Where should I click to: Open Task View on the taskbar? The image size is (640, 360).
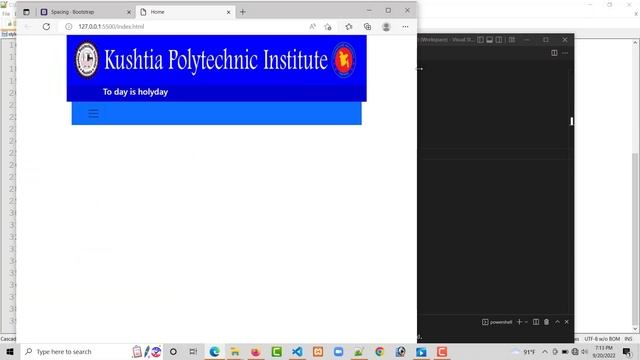tap(193, 351)
